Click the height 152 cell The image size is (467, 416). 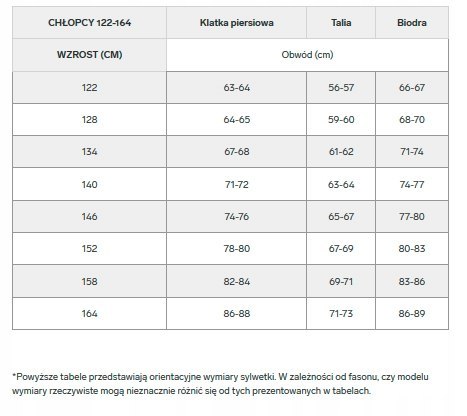(89, 249)
